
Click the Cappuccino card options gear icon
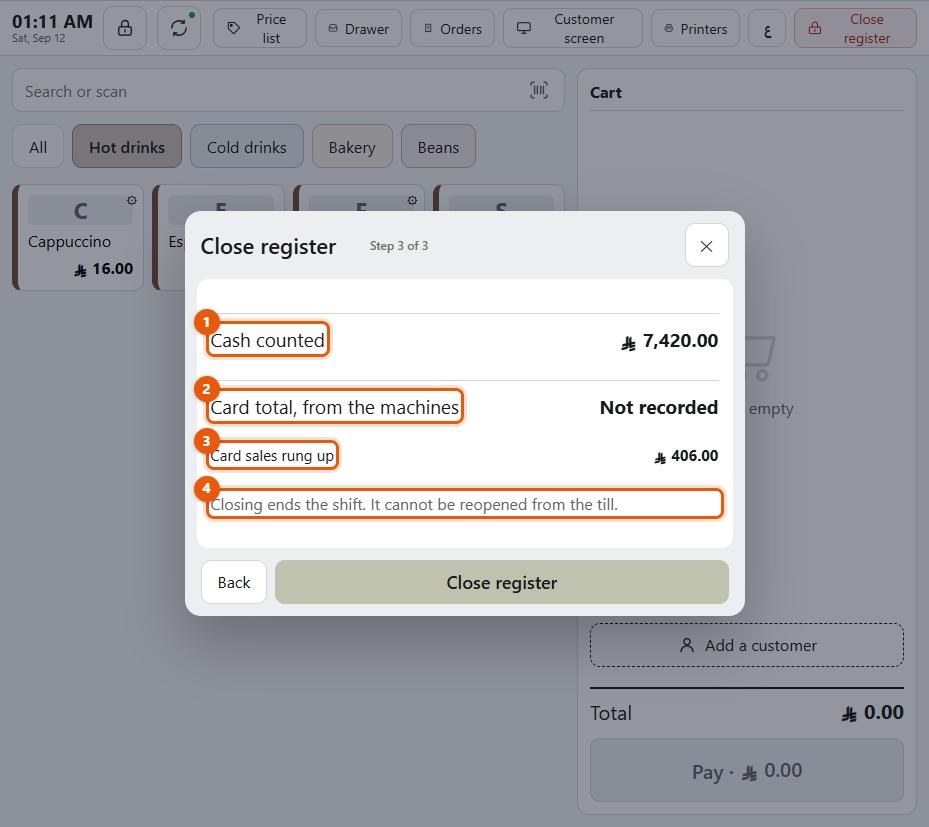coord(132,201)
